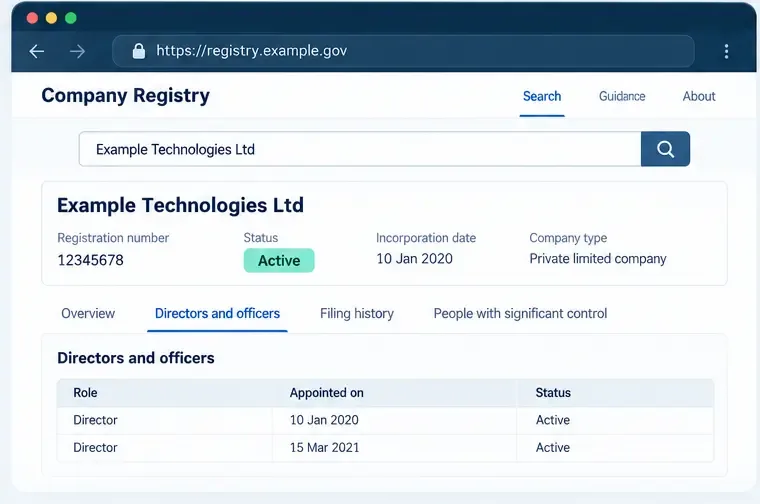Screen dimensions: 760x504
Task: Open the Guidance navigation item
Action: [622, 96]
